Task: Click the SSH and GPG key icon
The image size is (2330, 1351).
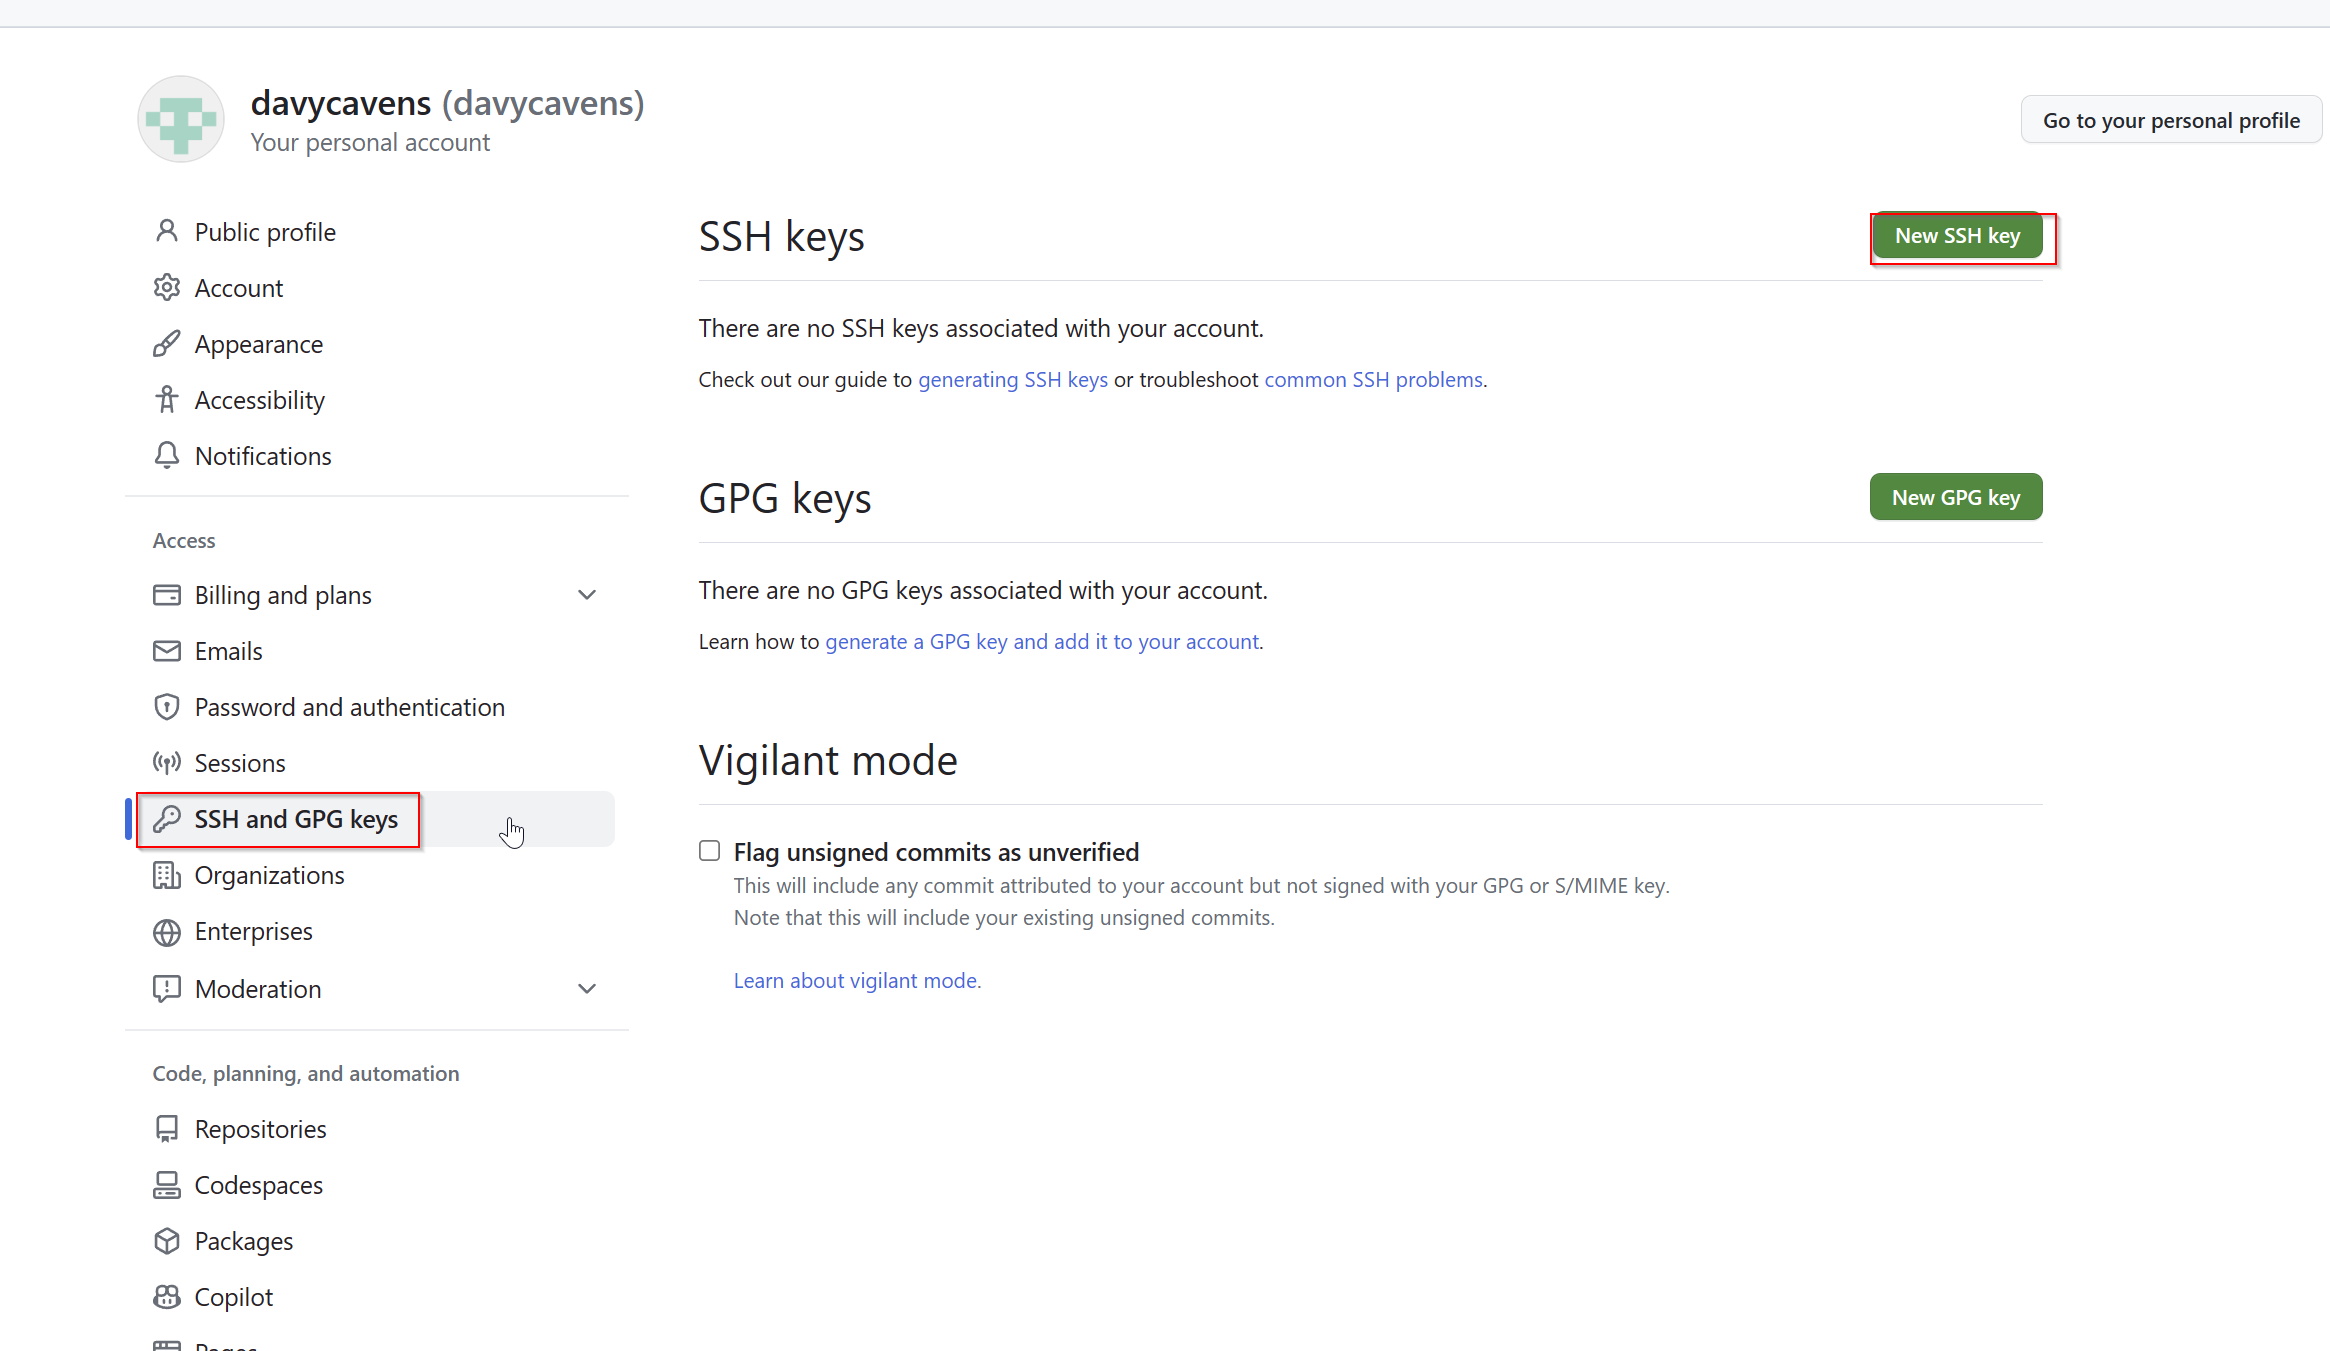Action: [167, 819]
